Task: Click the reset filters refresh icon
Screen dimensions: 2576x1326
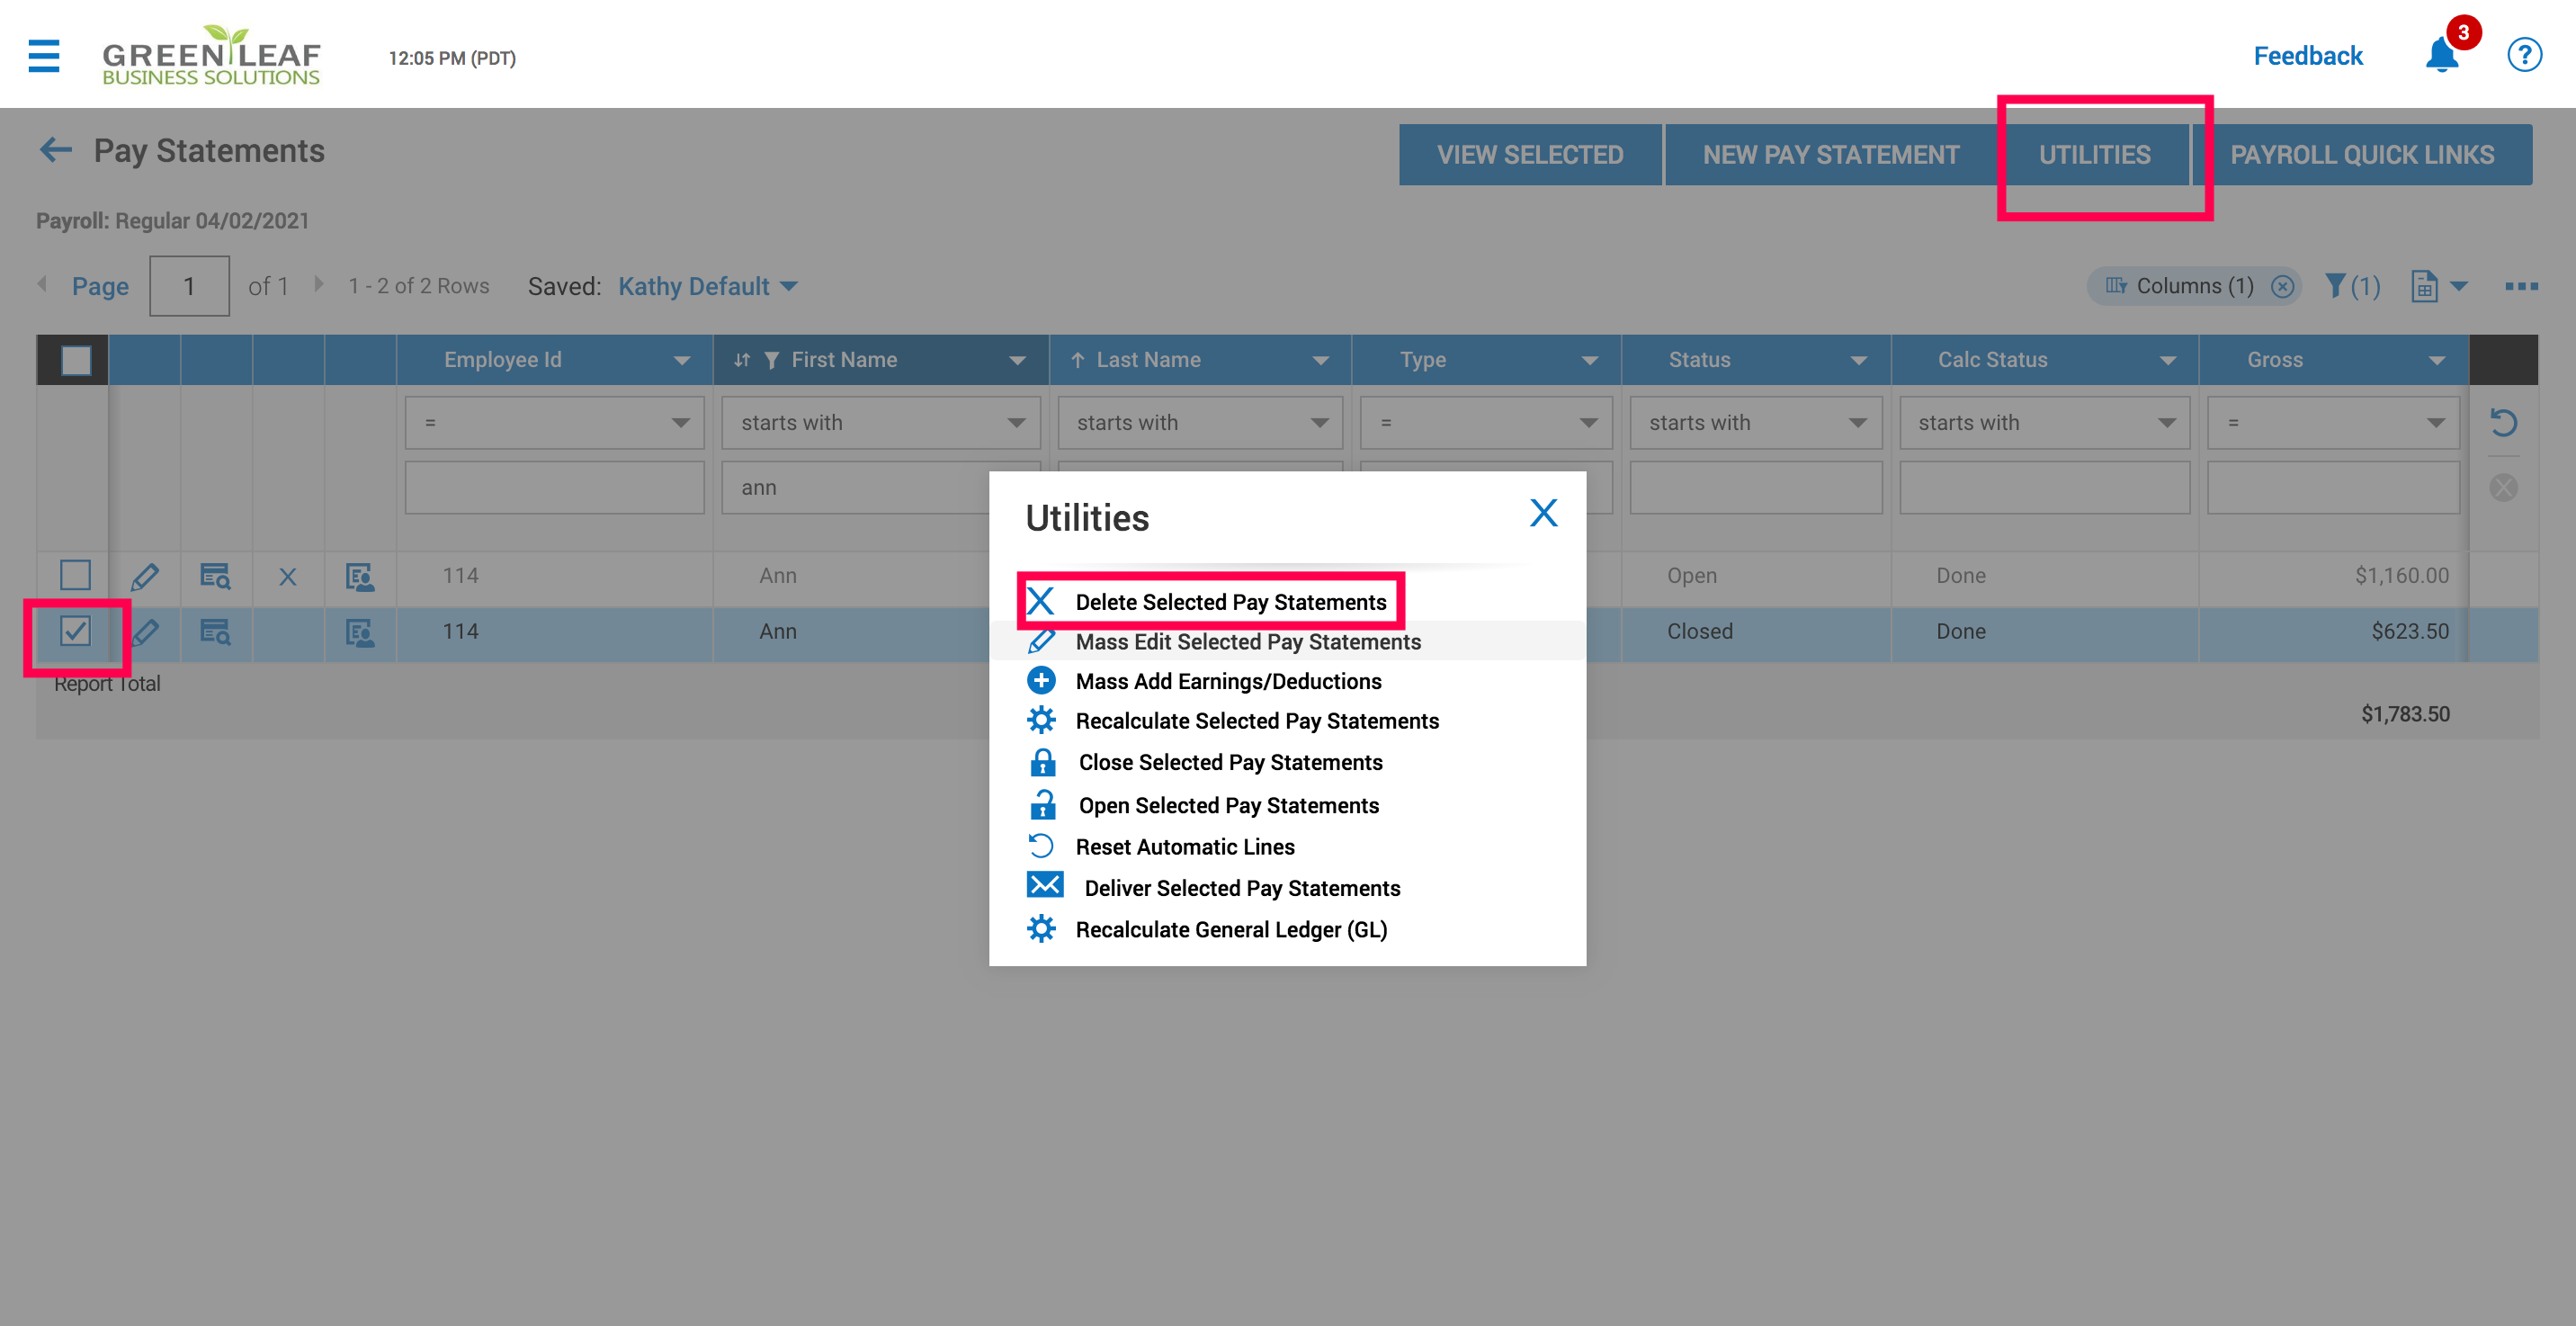Action: click(2503, 423)
